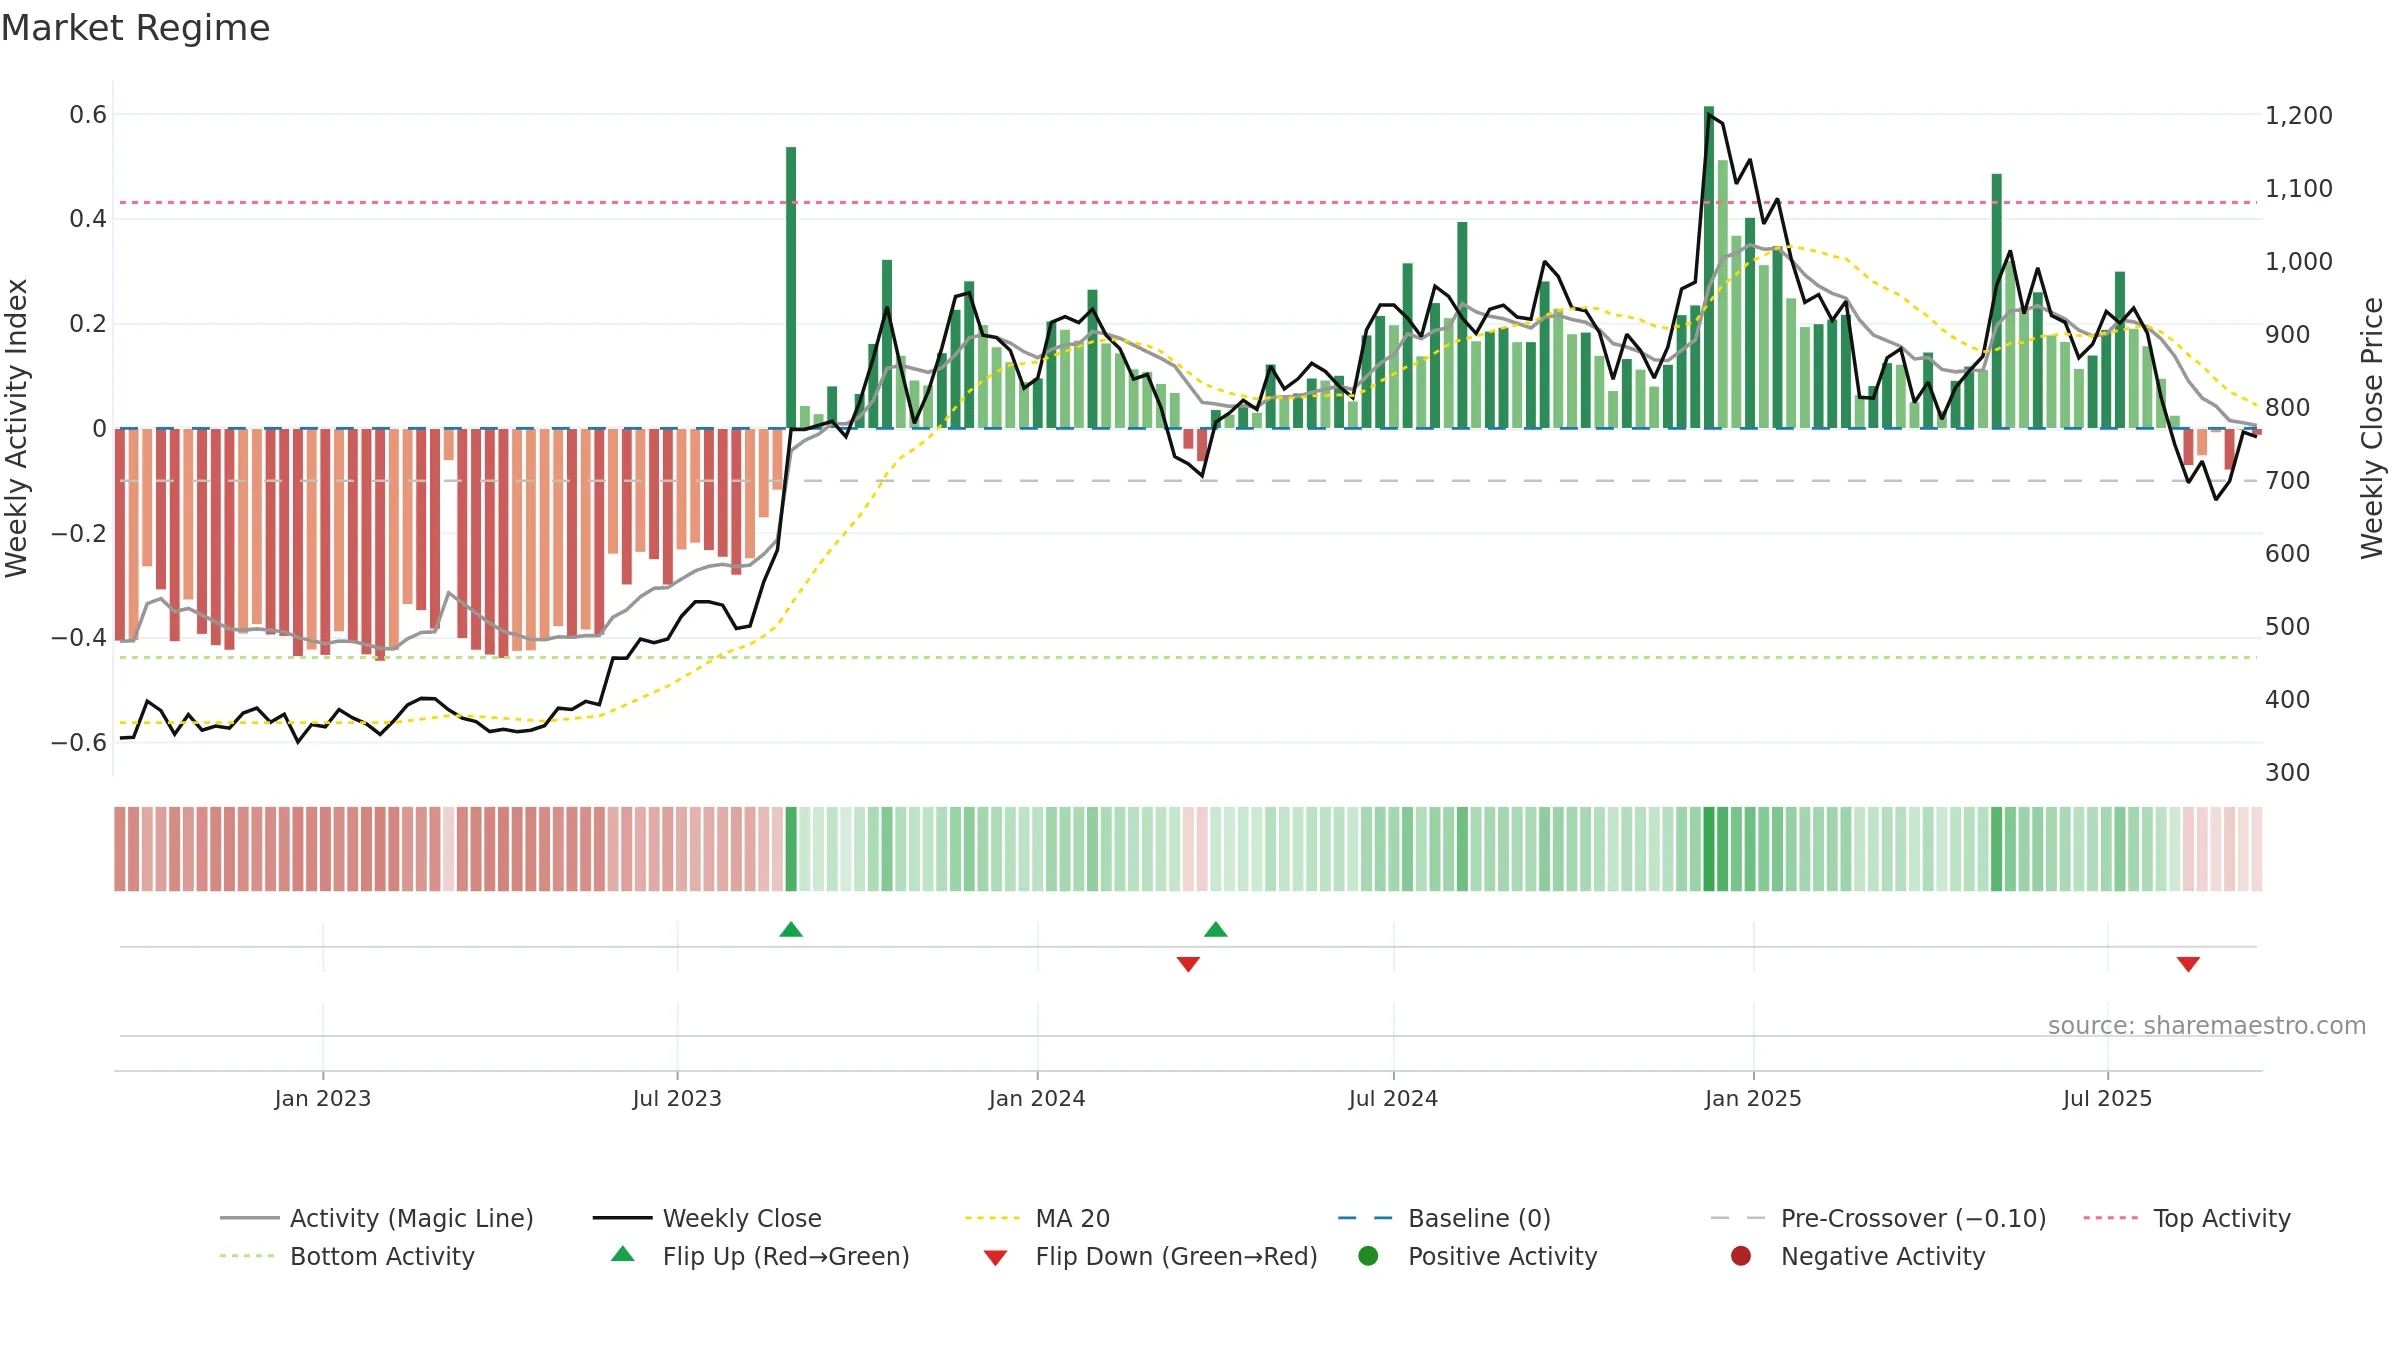Click the Positive Activity green circle icon

1368,1256
